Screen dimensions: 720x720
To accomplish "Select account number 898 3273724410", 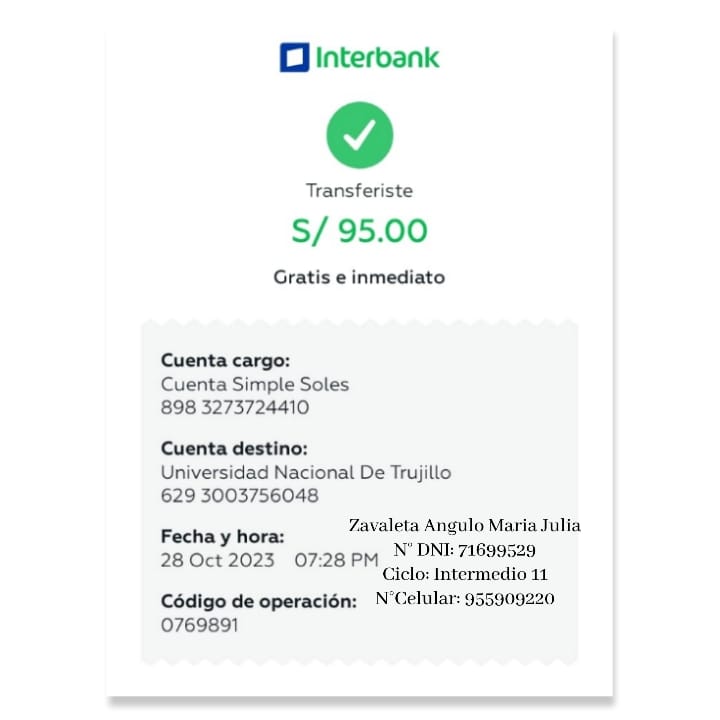I will click(x=235, y=408).
